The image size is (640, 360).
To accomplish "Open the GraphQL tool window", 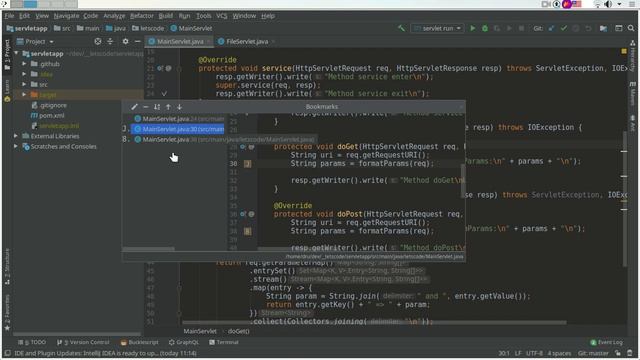I will [184, 342].
